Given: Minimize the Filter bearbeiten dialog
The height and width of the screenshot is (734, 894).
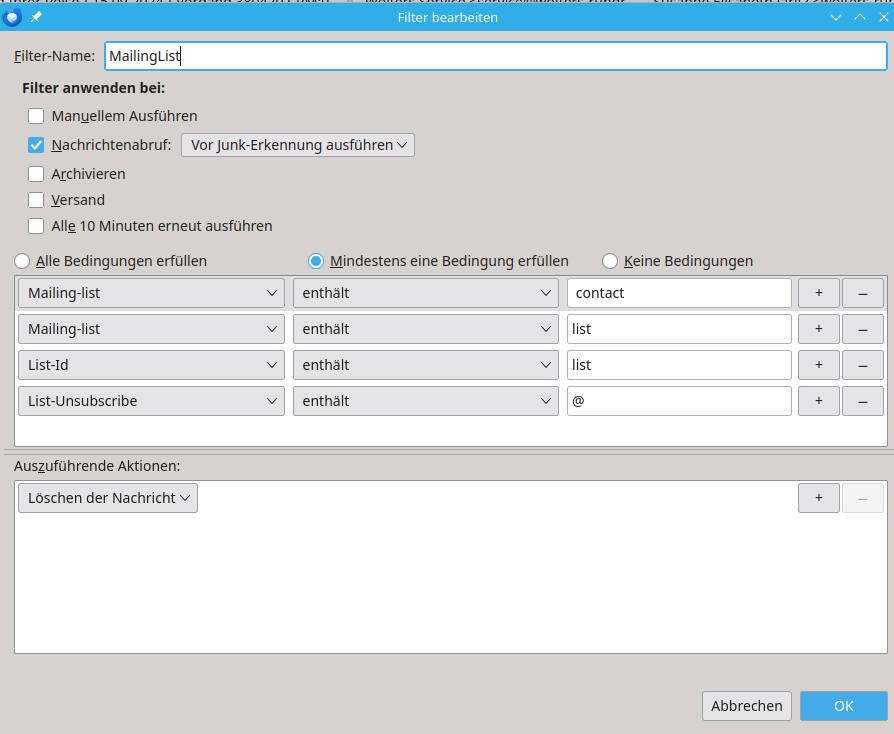Looking at the screenshot, I should pyautogui.click(x=836, y=18).
